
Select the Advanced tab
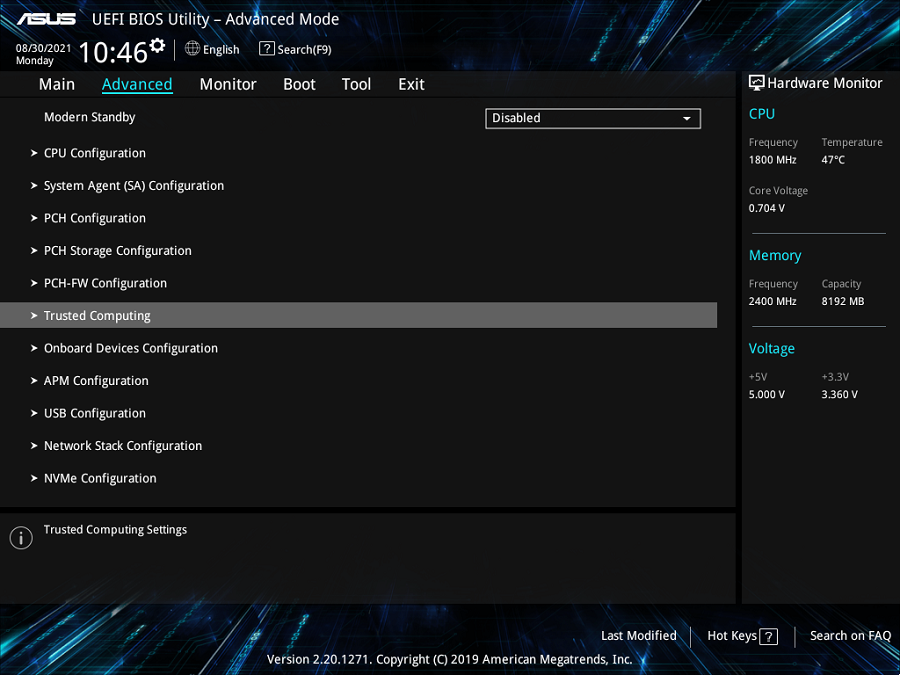pyautogui.click(x=137, y=84)
